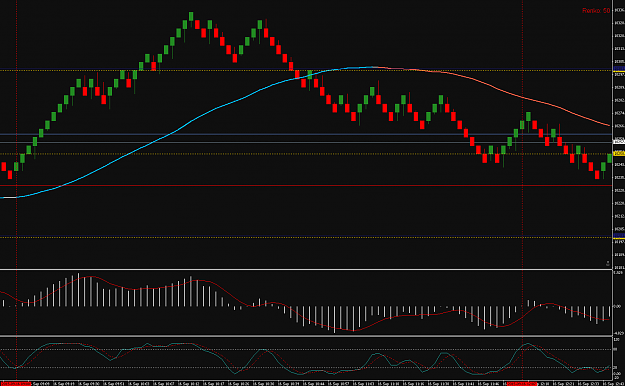Click the red highlighted time label at the bottom left

(x=16, y=384)
